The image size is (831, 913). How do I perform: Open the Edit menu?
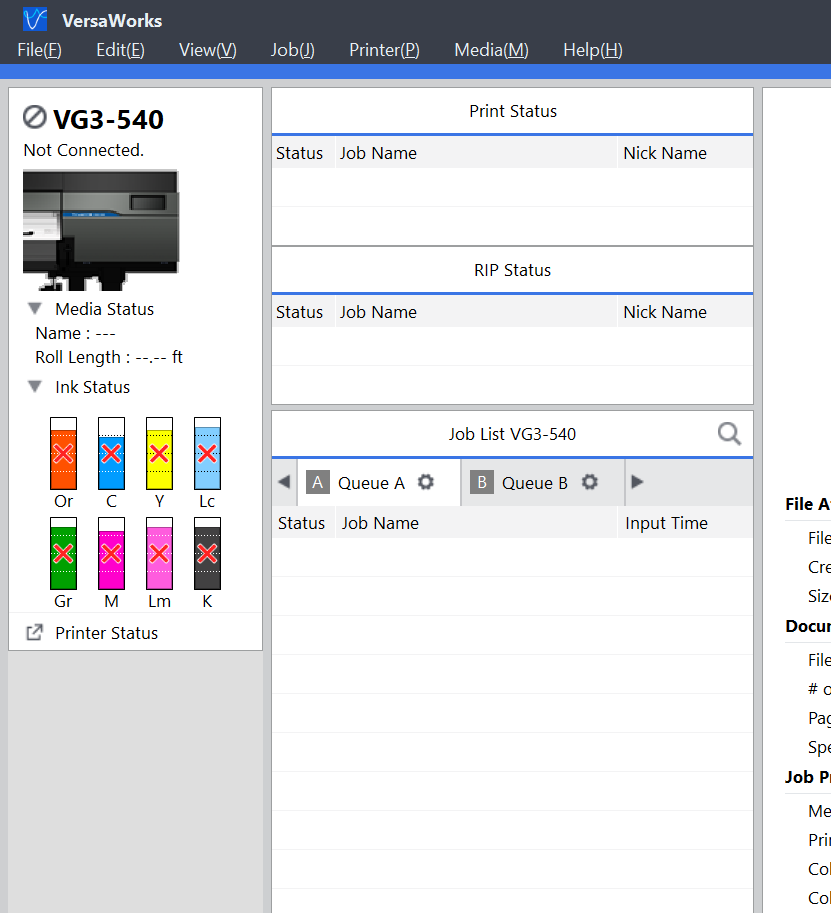(x=121, y=50)
